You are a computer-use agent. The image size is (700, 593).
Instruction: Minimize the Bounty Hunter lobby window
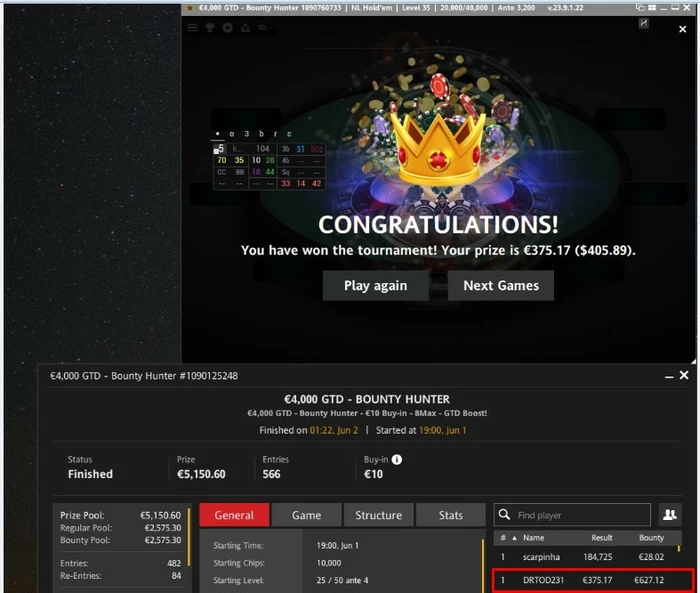tap(669, 376)
